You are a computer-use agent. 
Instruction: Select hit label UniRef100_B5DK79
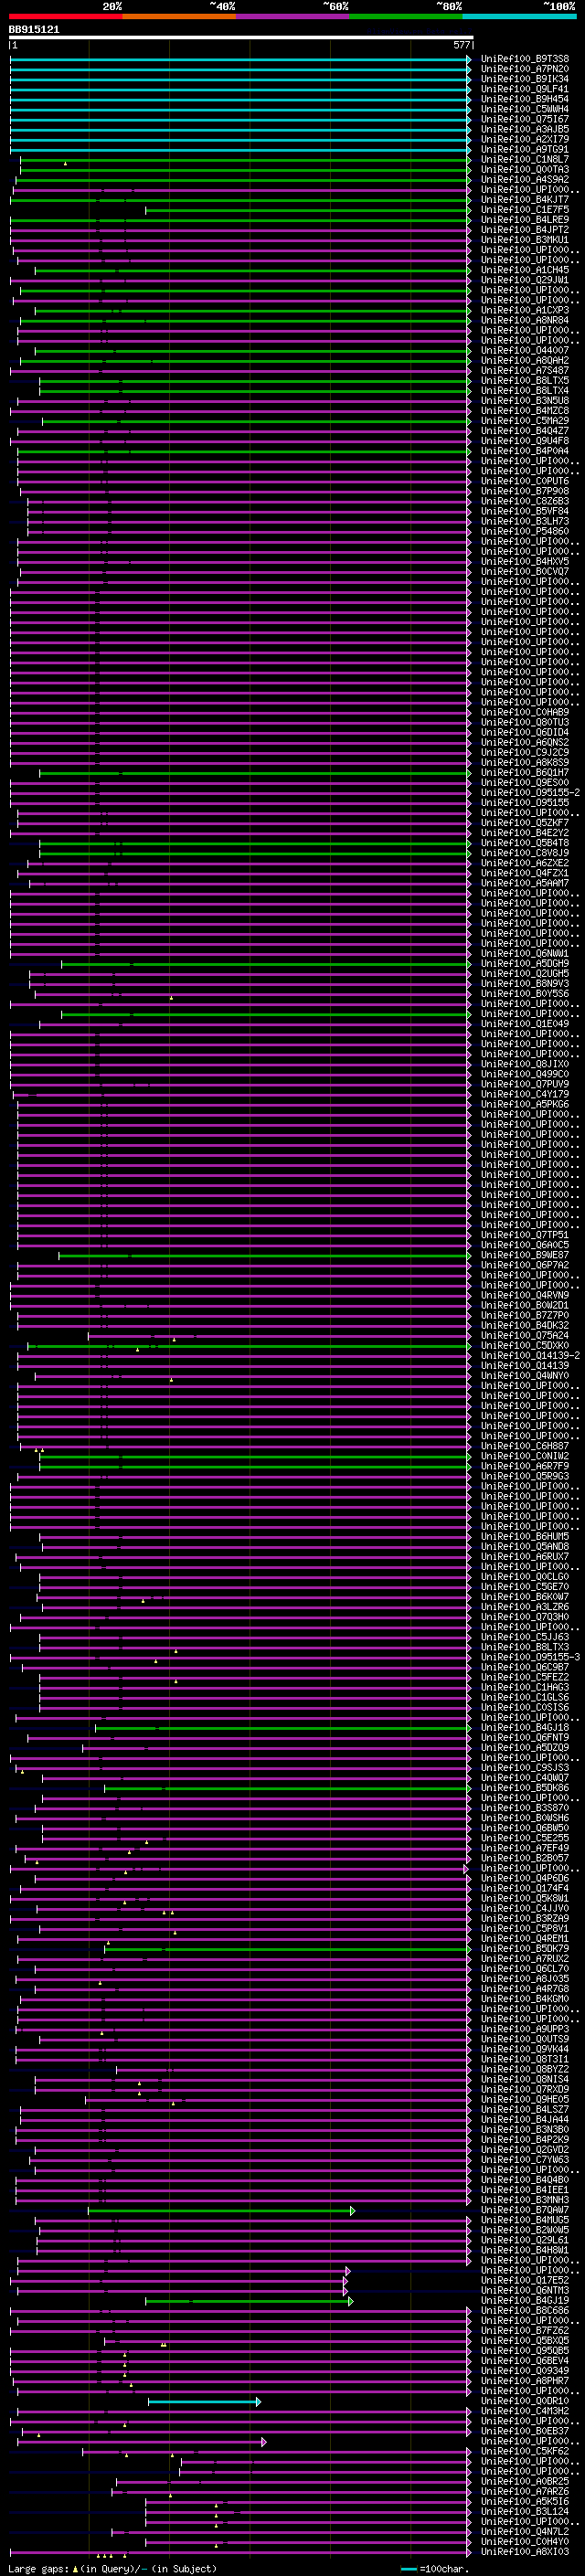[x=525, y=1949]
